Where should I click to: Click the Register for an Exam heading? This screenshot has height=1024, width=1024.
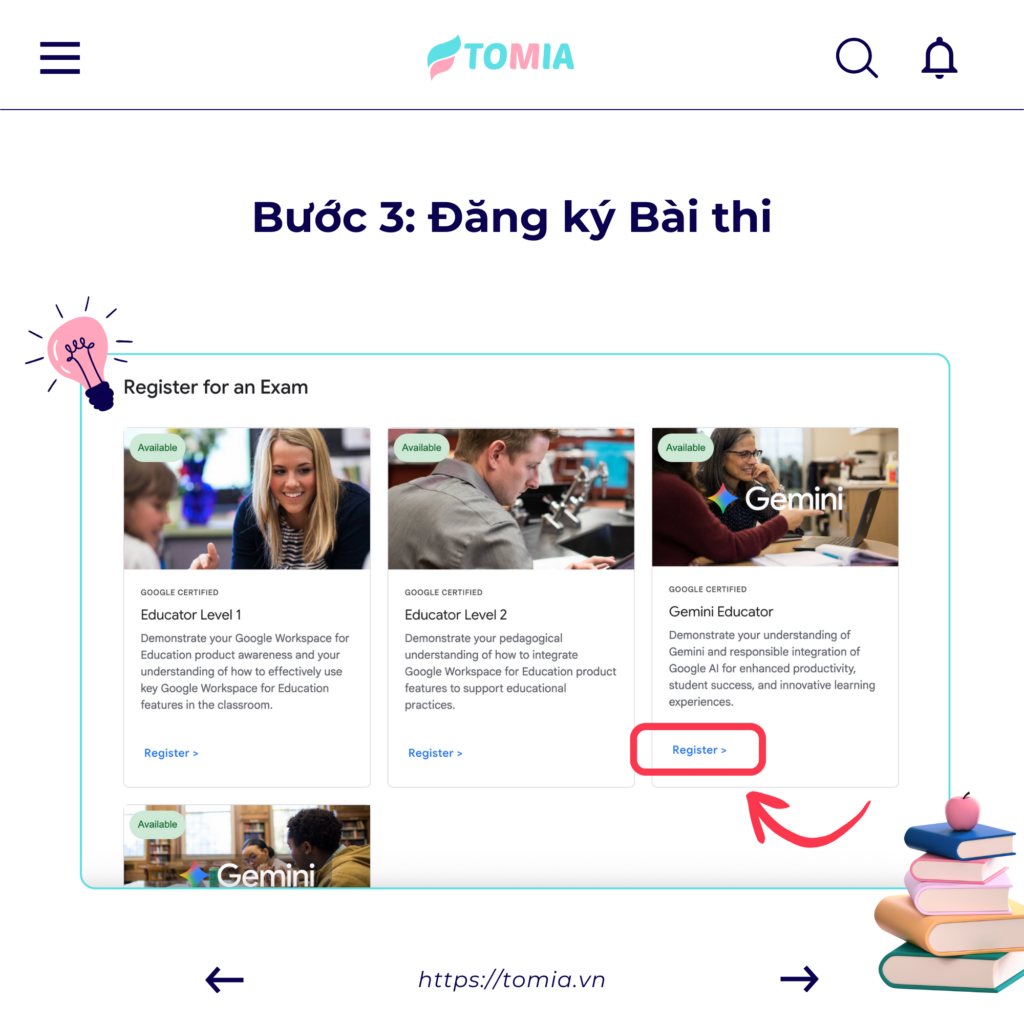click(x=216, y=387)
